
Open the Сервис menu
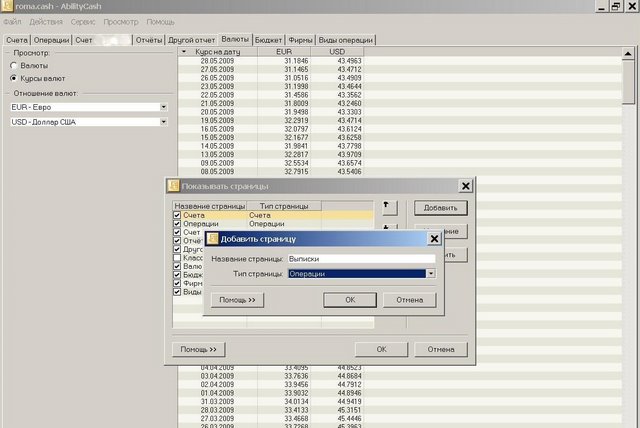[x=83, y=21]
